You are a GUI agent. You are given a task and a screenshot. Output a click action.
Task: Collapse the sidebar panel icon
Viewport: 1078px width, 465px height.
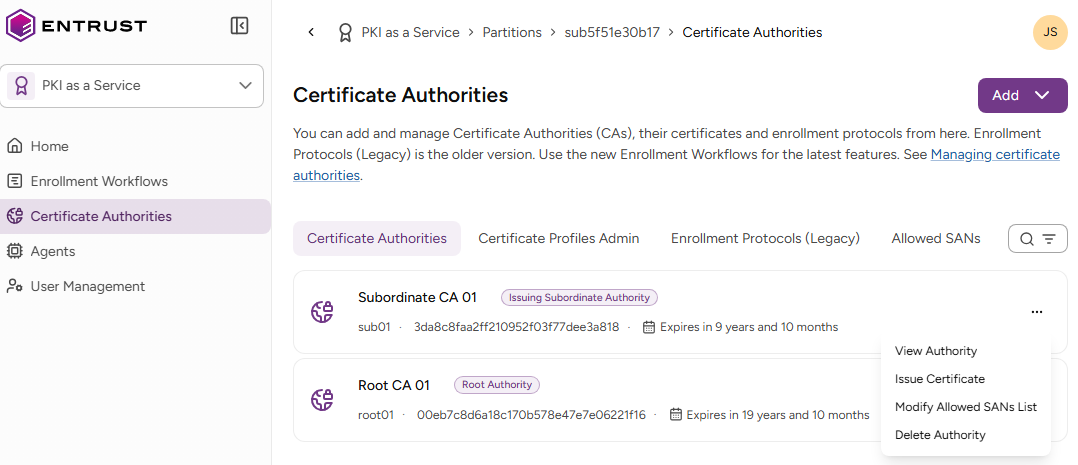[x=239, y=26]
